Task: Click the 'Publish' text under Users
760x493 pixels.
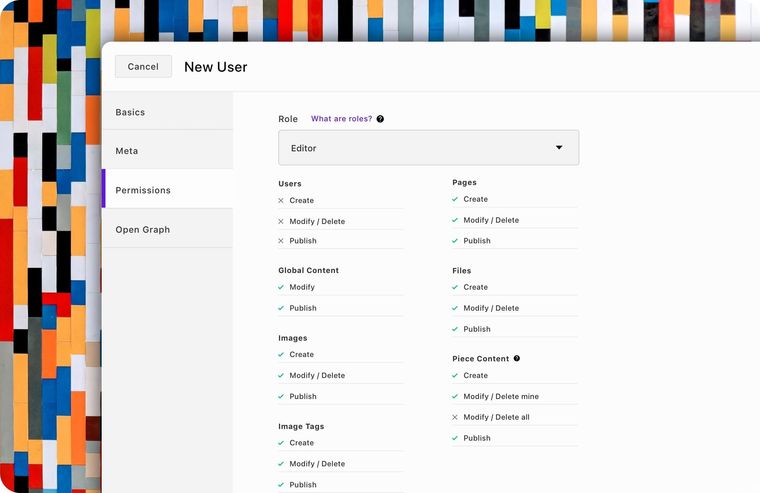Action: tap(303, 240)
